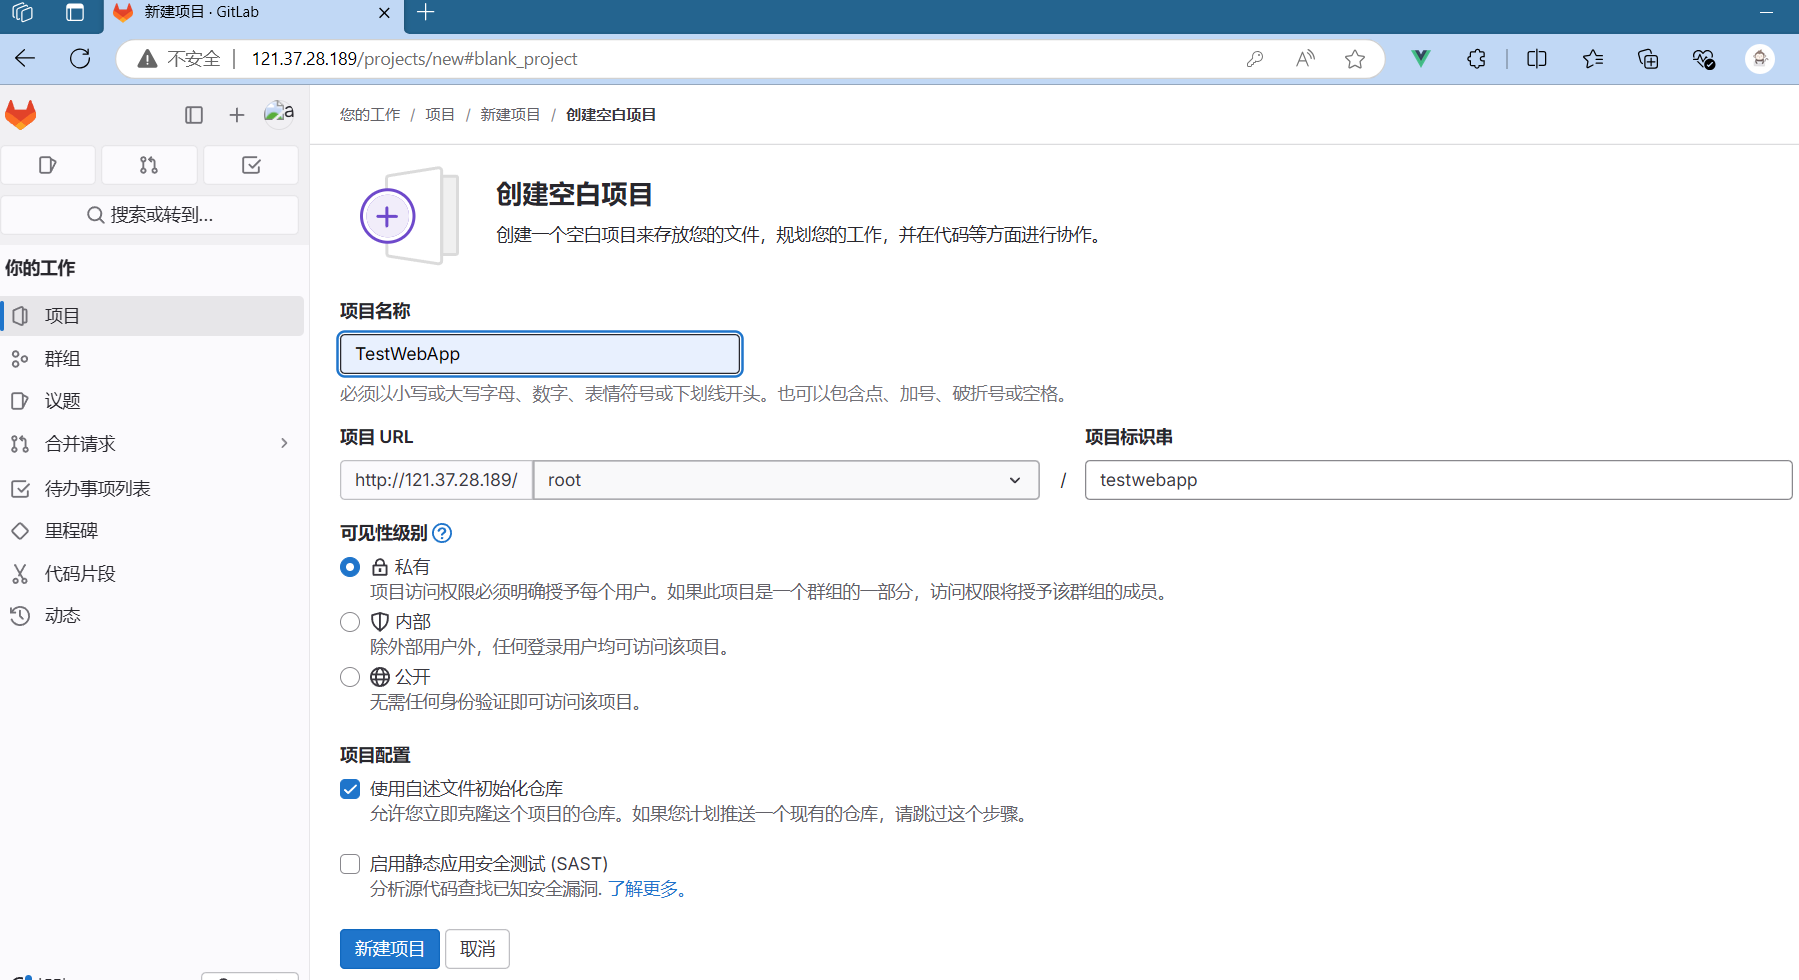Click the 新建项目 create project button
This screenshot has width=1799, height=980.
[390, 949]
